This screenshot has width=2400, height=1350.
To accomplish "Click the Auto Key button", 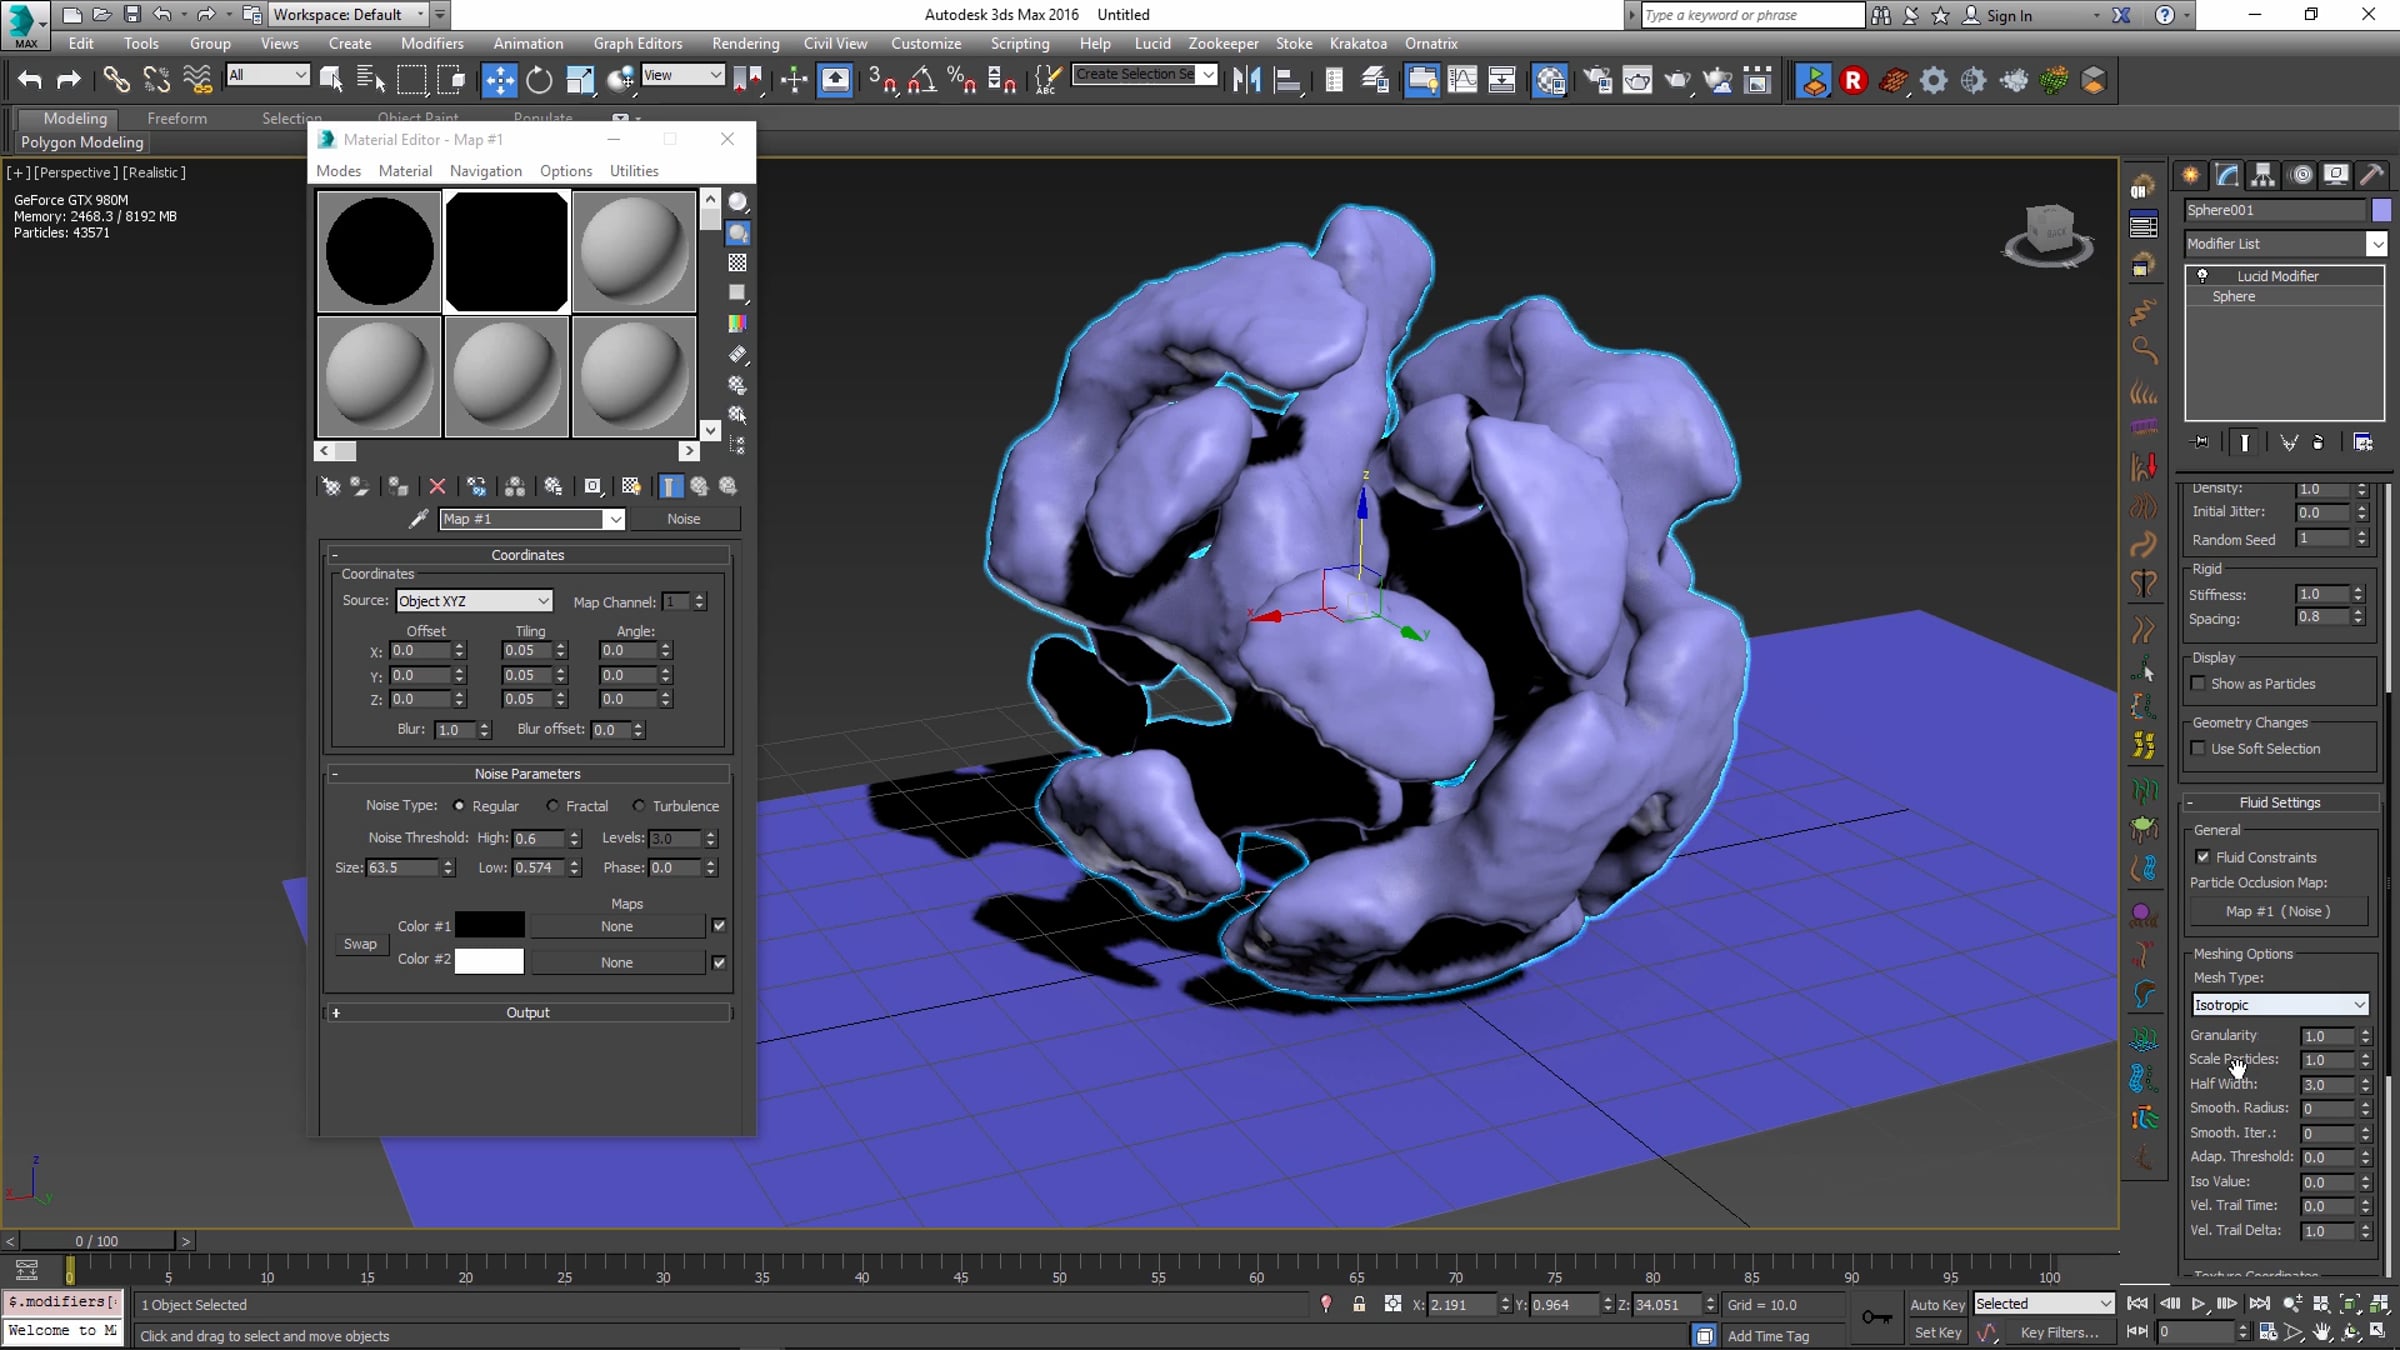I will point(1937,1304).
